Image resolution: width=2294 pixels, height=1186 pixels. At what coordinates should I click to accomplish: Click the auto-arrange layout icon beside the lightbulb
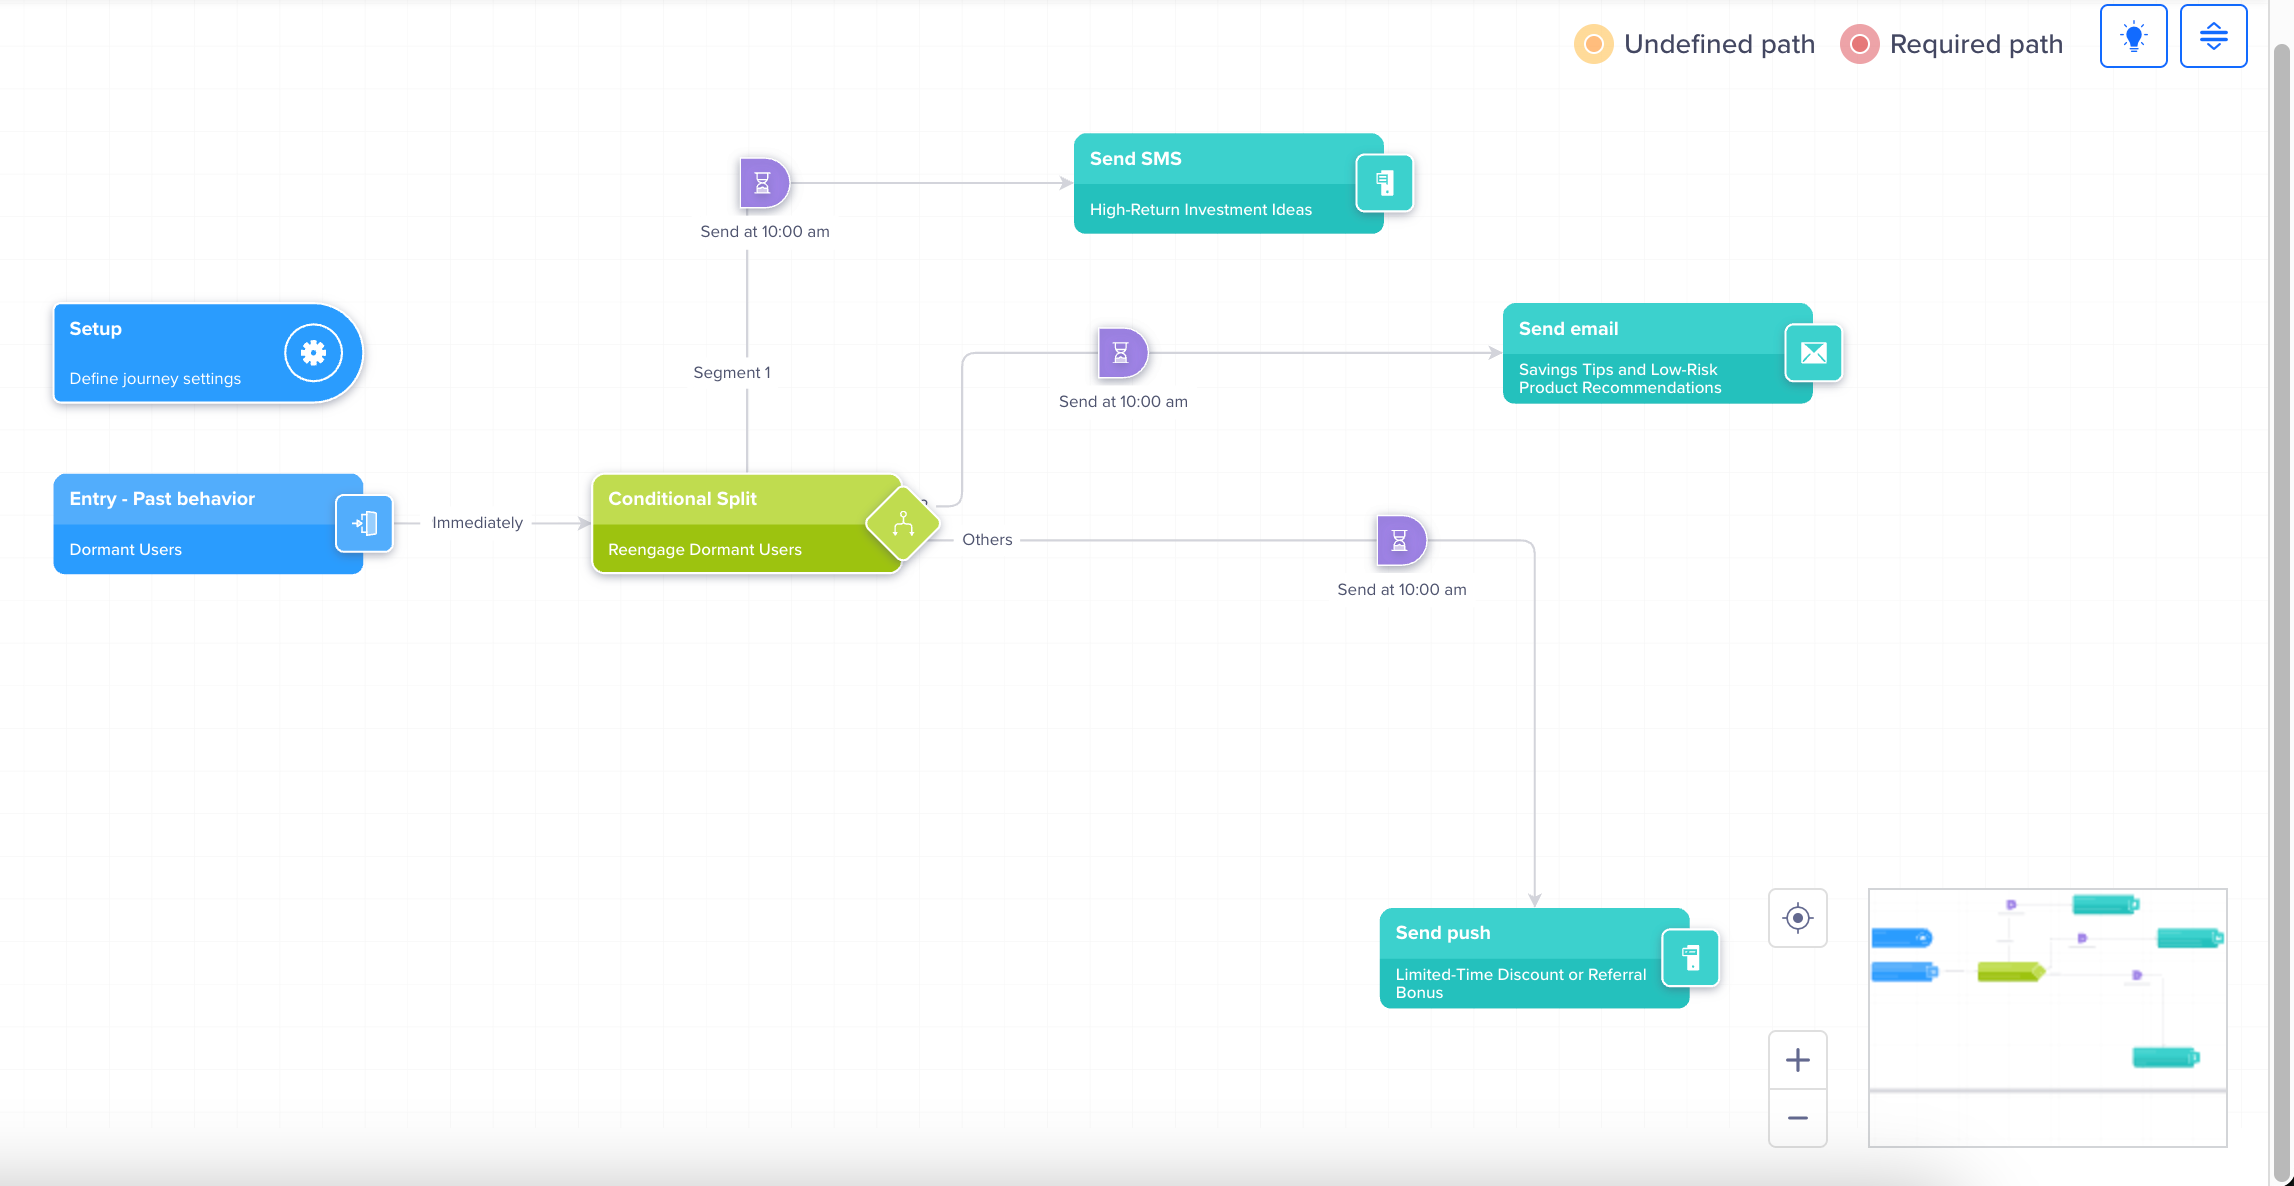coord(2213,35)
